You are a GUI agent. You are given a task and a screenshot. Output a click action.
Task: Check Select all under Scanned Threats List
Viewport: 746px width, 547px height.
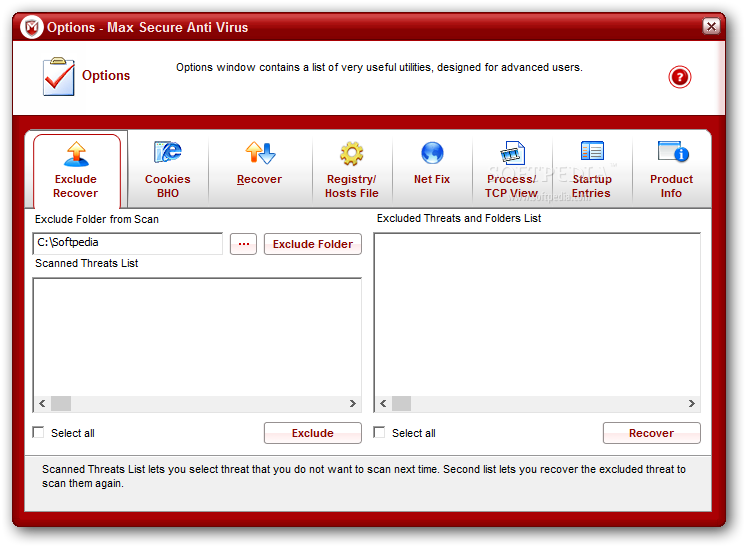coord(38,432)
